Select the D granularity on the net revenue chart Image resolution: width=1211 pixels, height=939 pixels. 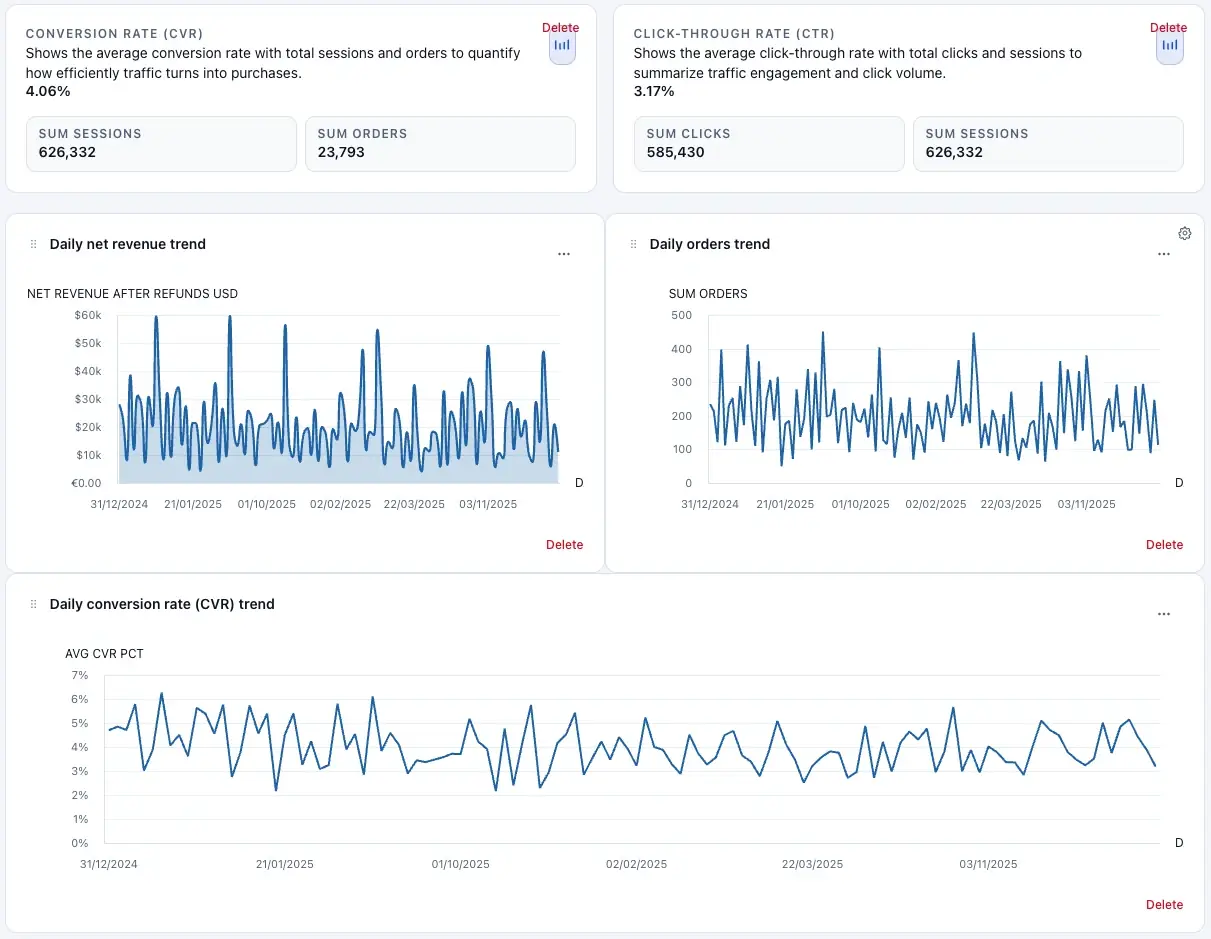click(x=578, y=482)
